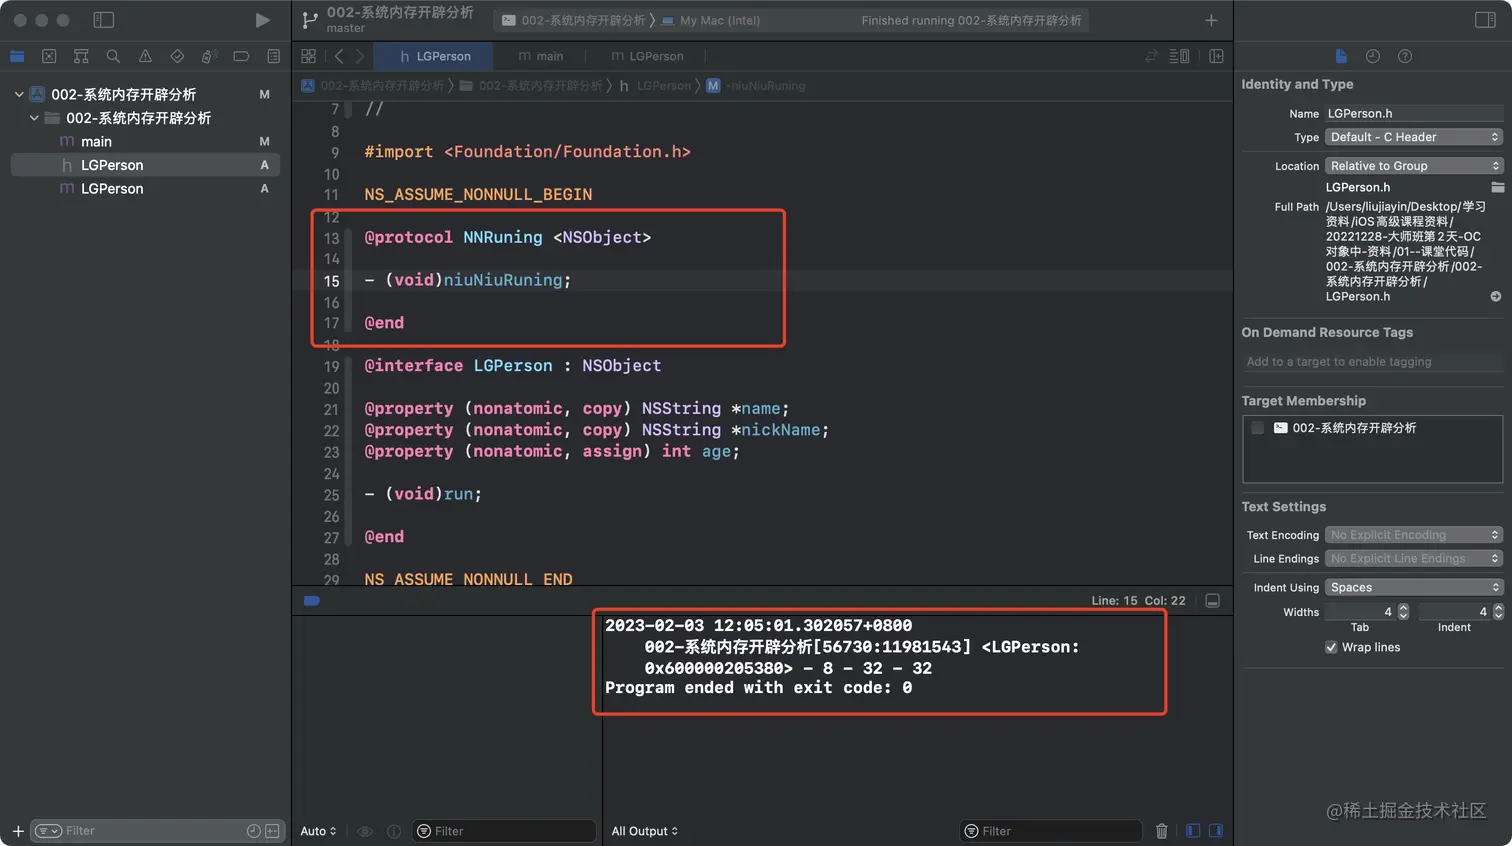Screen dimensions: 1512x846
Task: Uncheck the Wrap lines checkbox
Action: [x=1331, y=647]
